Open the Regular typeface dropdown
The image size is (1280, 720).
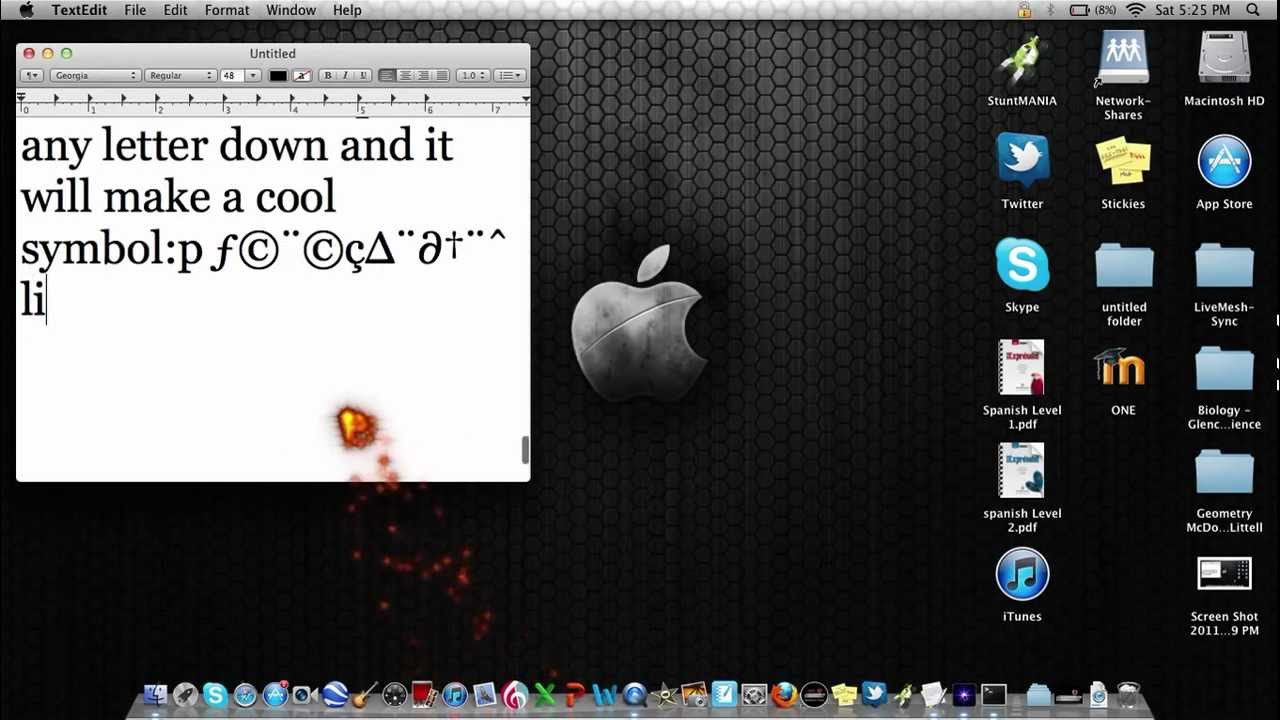pos(180,75)
